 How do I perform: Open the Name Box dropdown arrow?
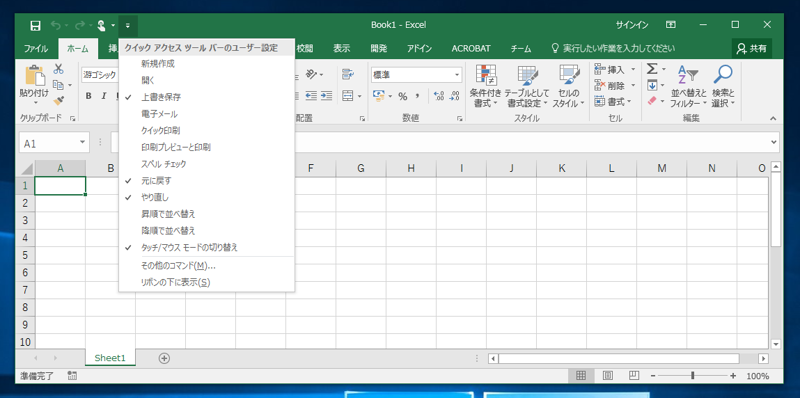(x=83, y=143)
